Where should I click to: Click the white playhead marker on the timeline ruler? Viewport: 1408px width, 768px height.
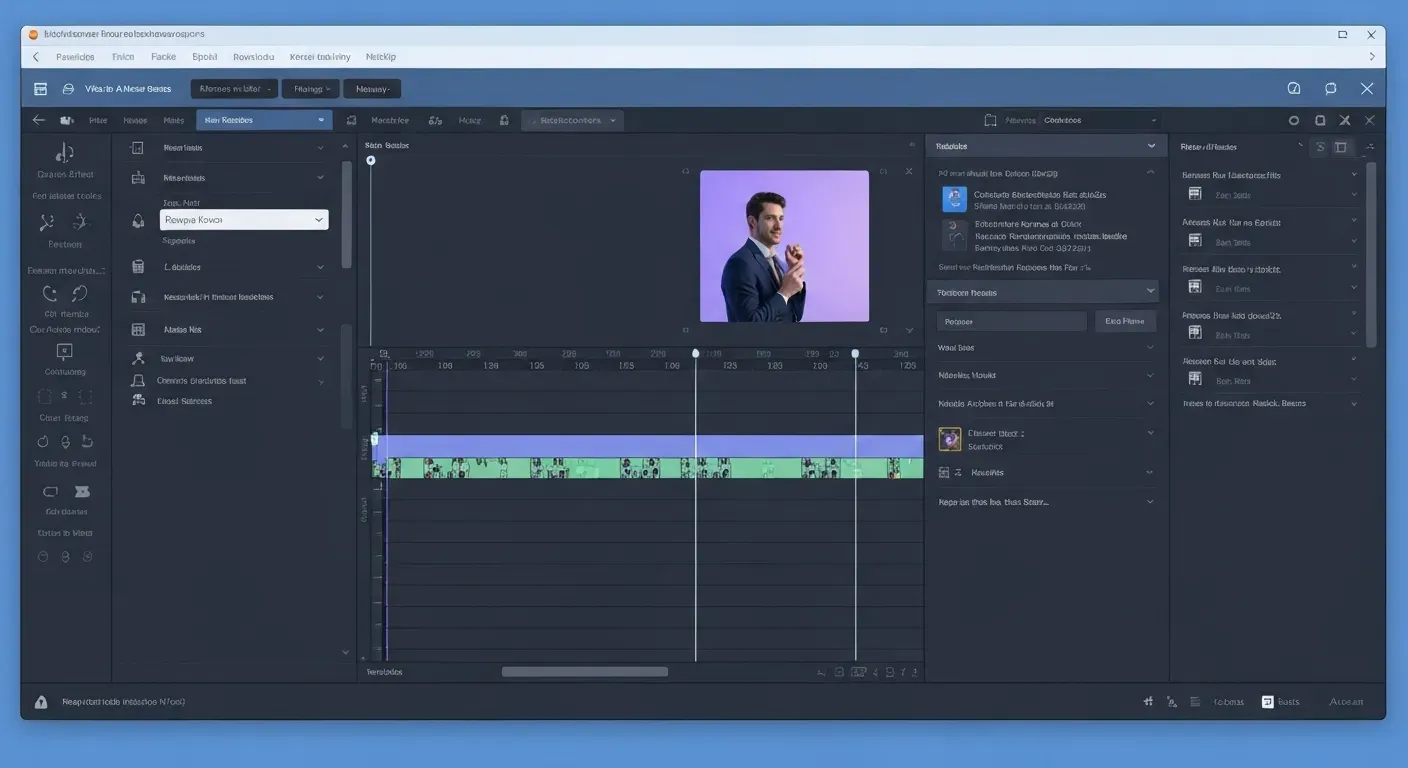(696, 353)
